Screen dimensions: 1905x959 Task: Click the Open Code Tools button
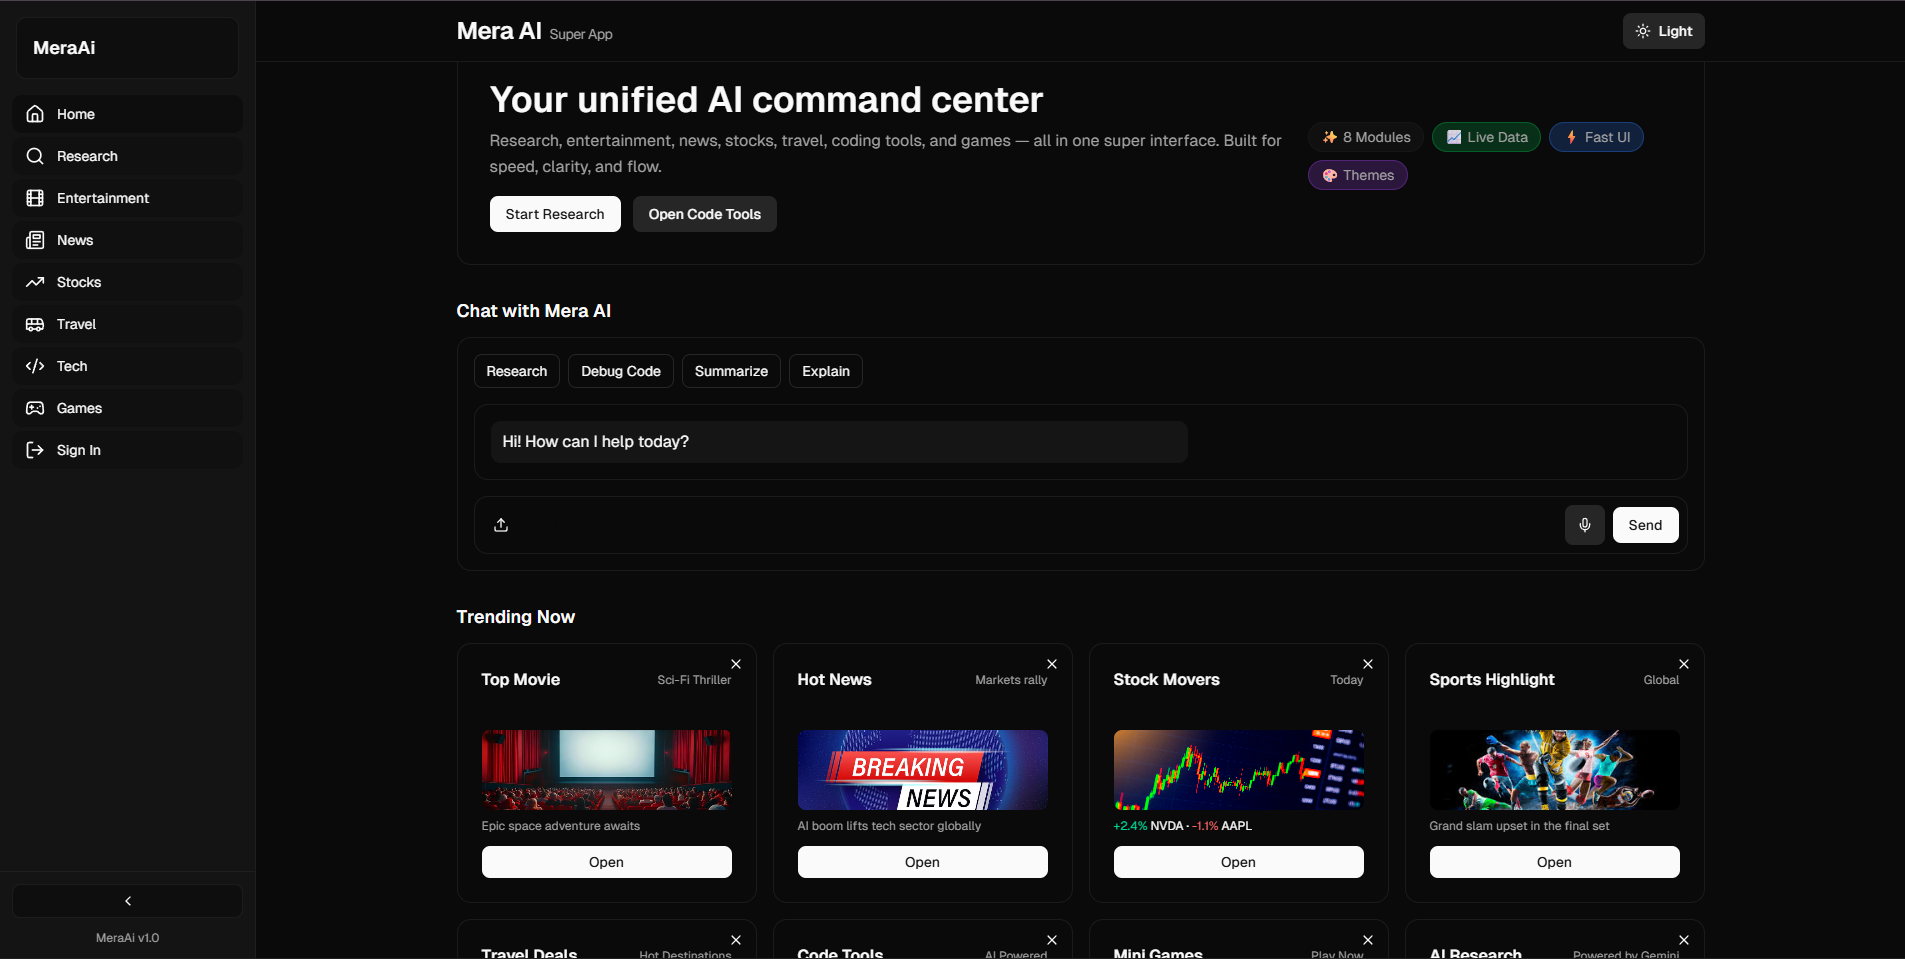pos(704,214)
